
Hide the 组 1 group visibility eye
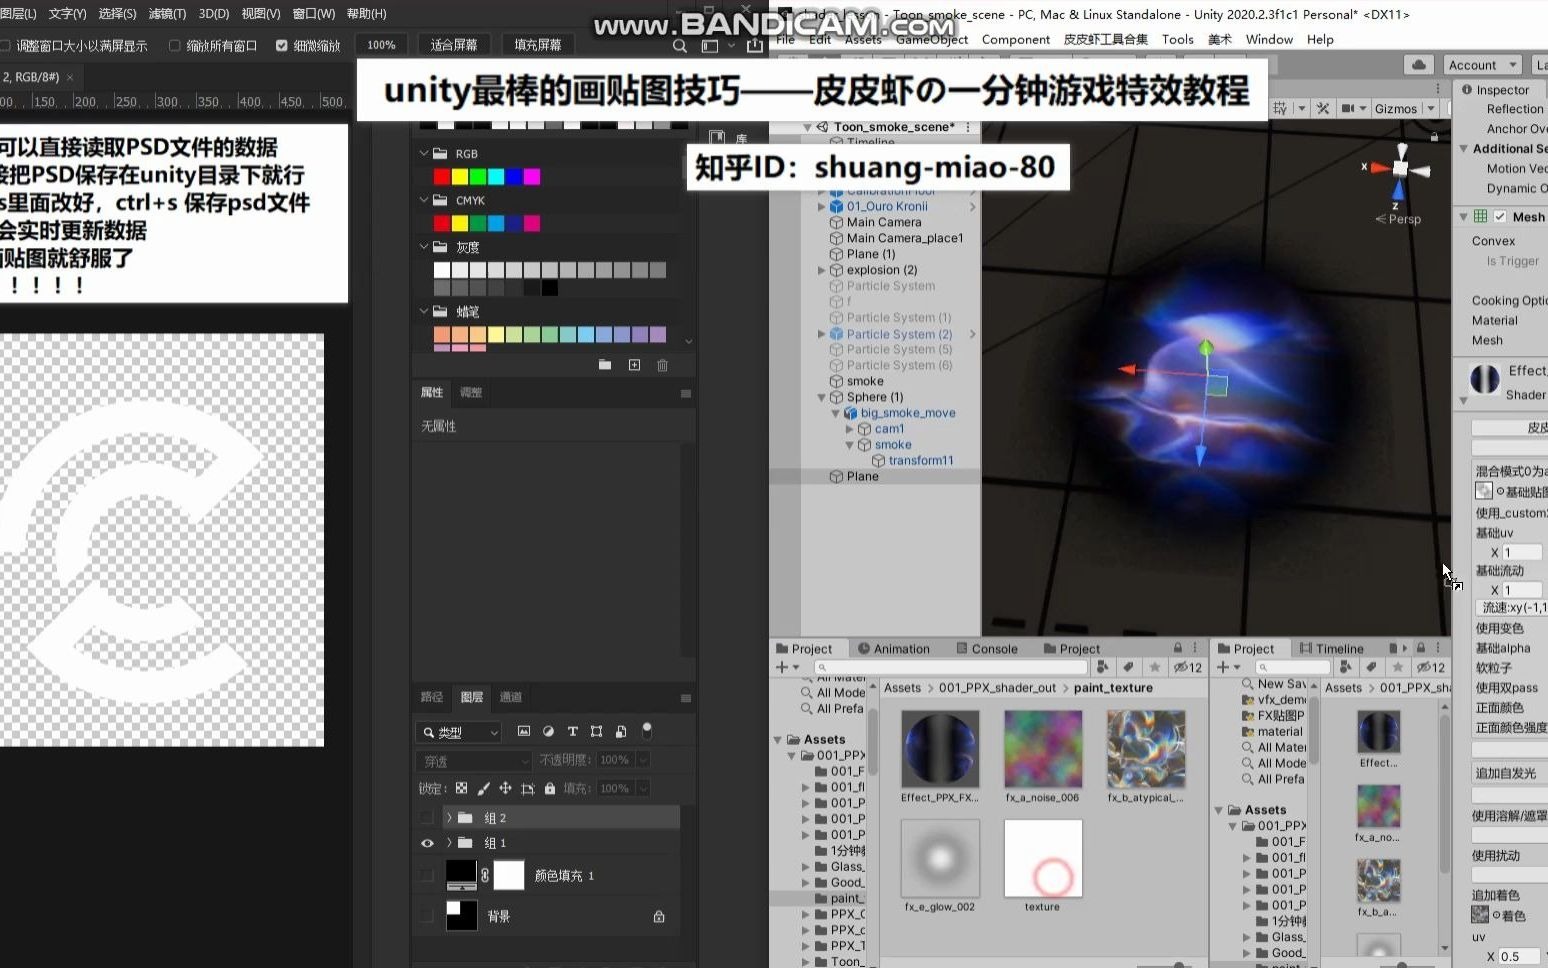point(426,843)
